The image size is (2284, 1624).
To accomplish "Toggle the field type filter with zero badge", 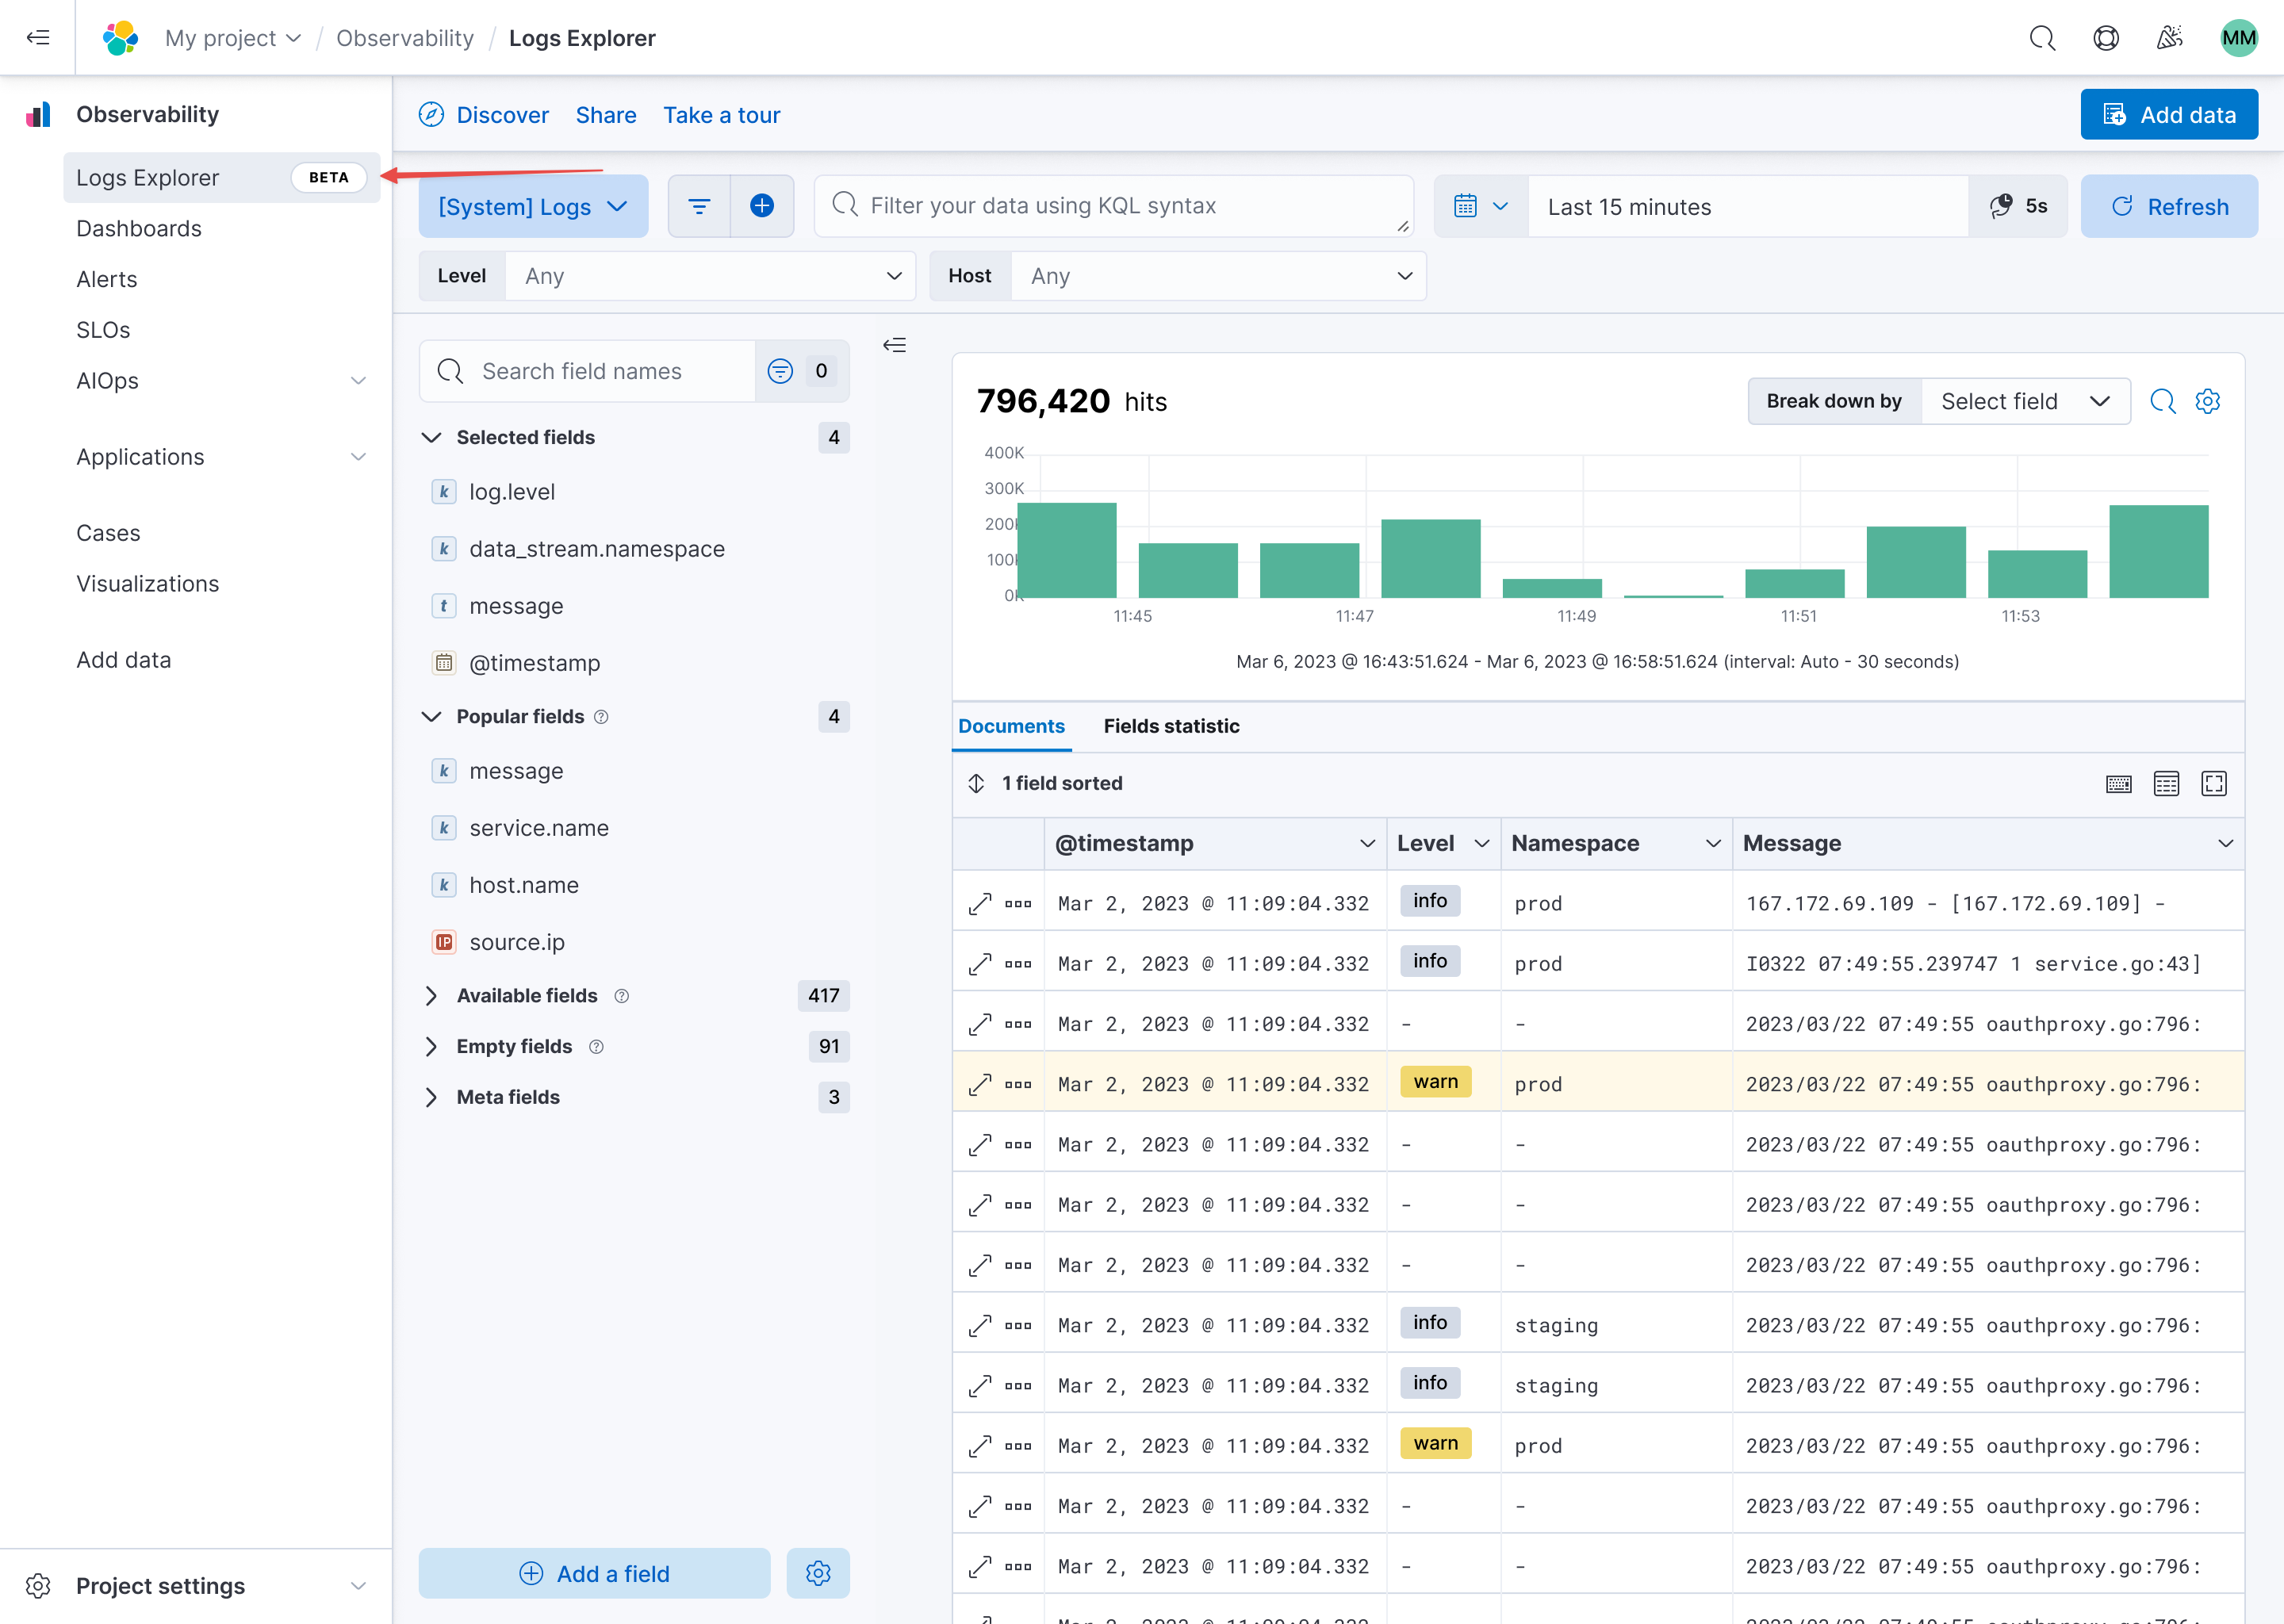I will 780,370.
